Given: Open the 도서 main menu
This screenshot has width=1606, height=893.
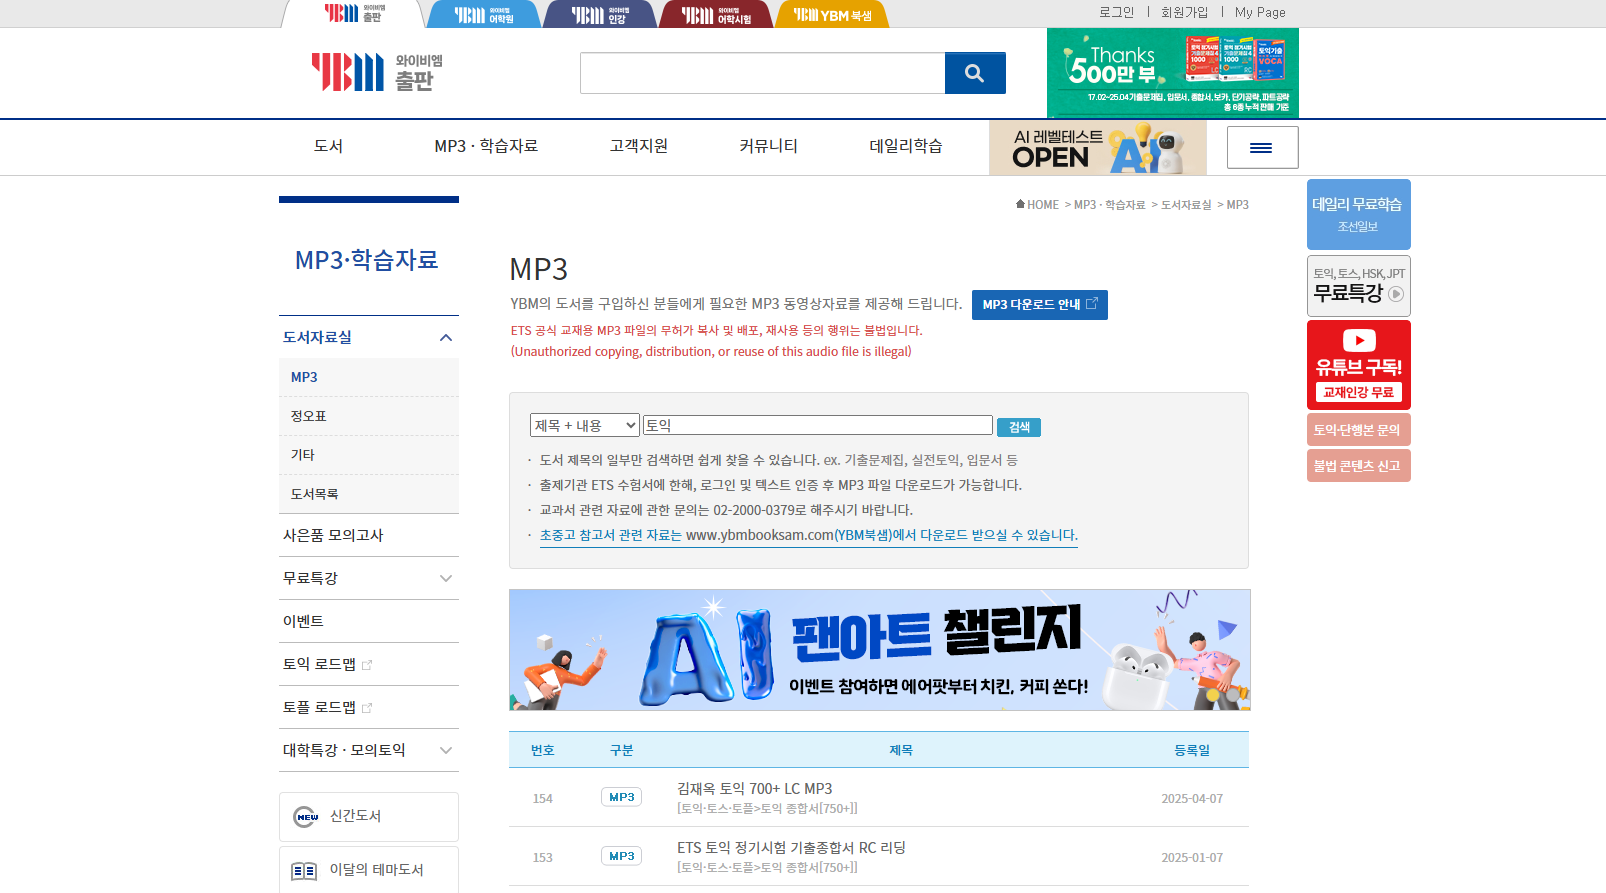Looking at the screenshot, I should 328,146.
